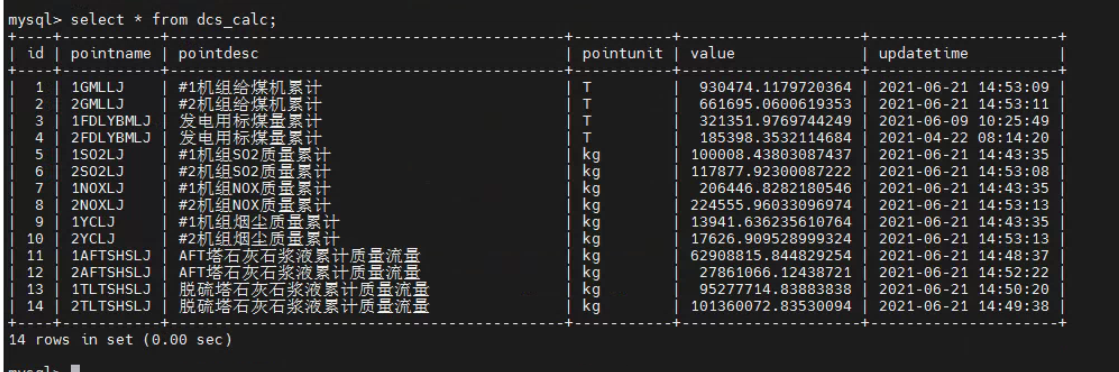Click the 'pointdesc' column header

(218, 54)
